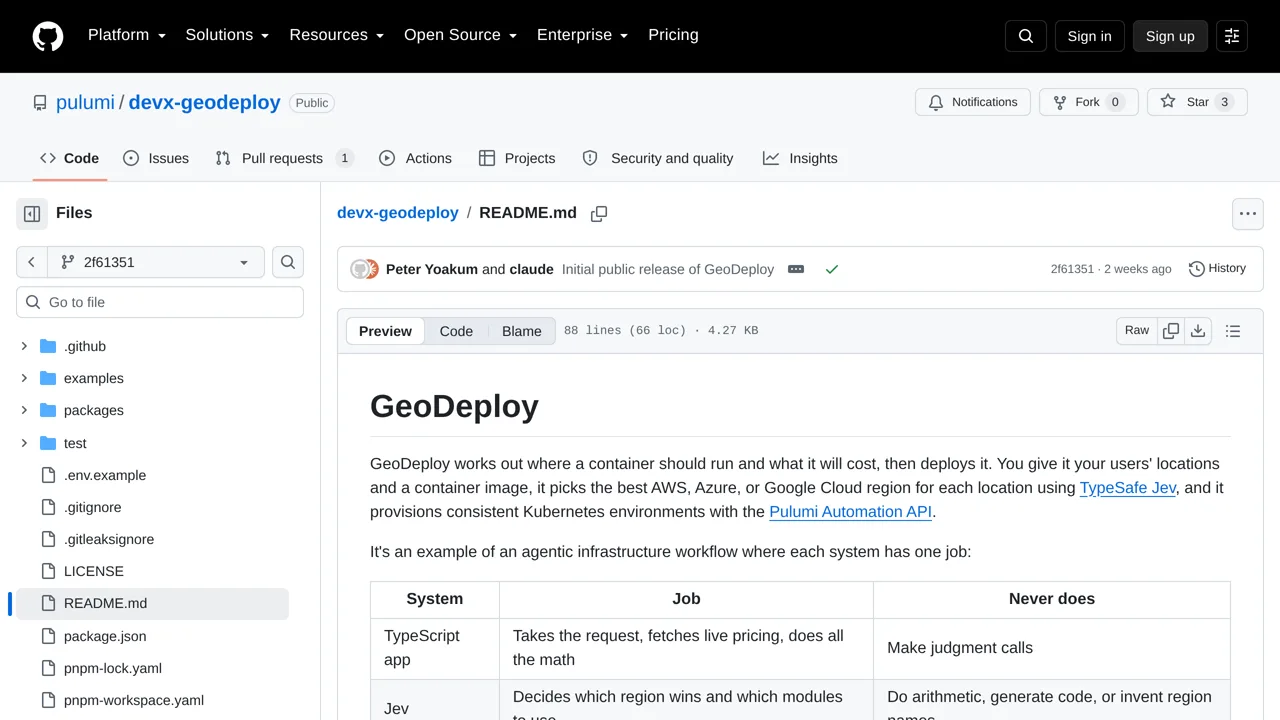Download the raw README file
The height and width of the screenshot is (720, 1280).
pos(1198,331)
